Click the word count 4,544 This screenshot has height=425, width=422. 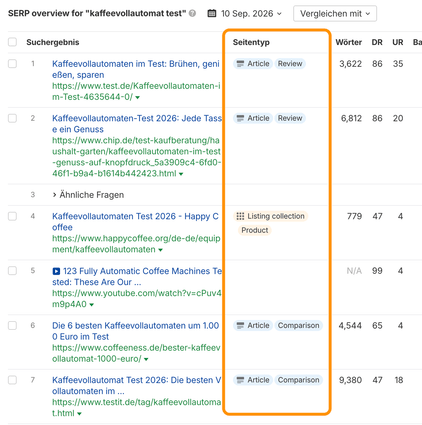click(x=350, y=326)
